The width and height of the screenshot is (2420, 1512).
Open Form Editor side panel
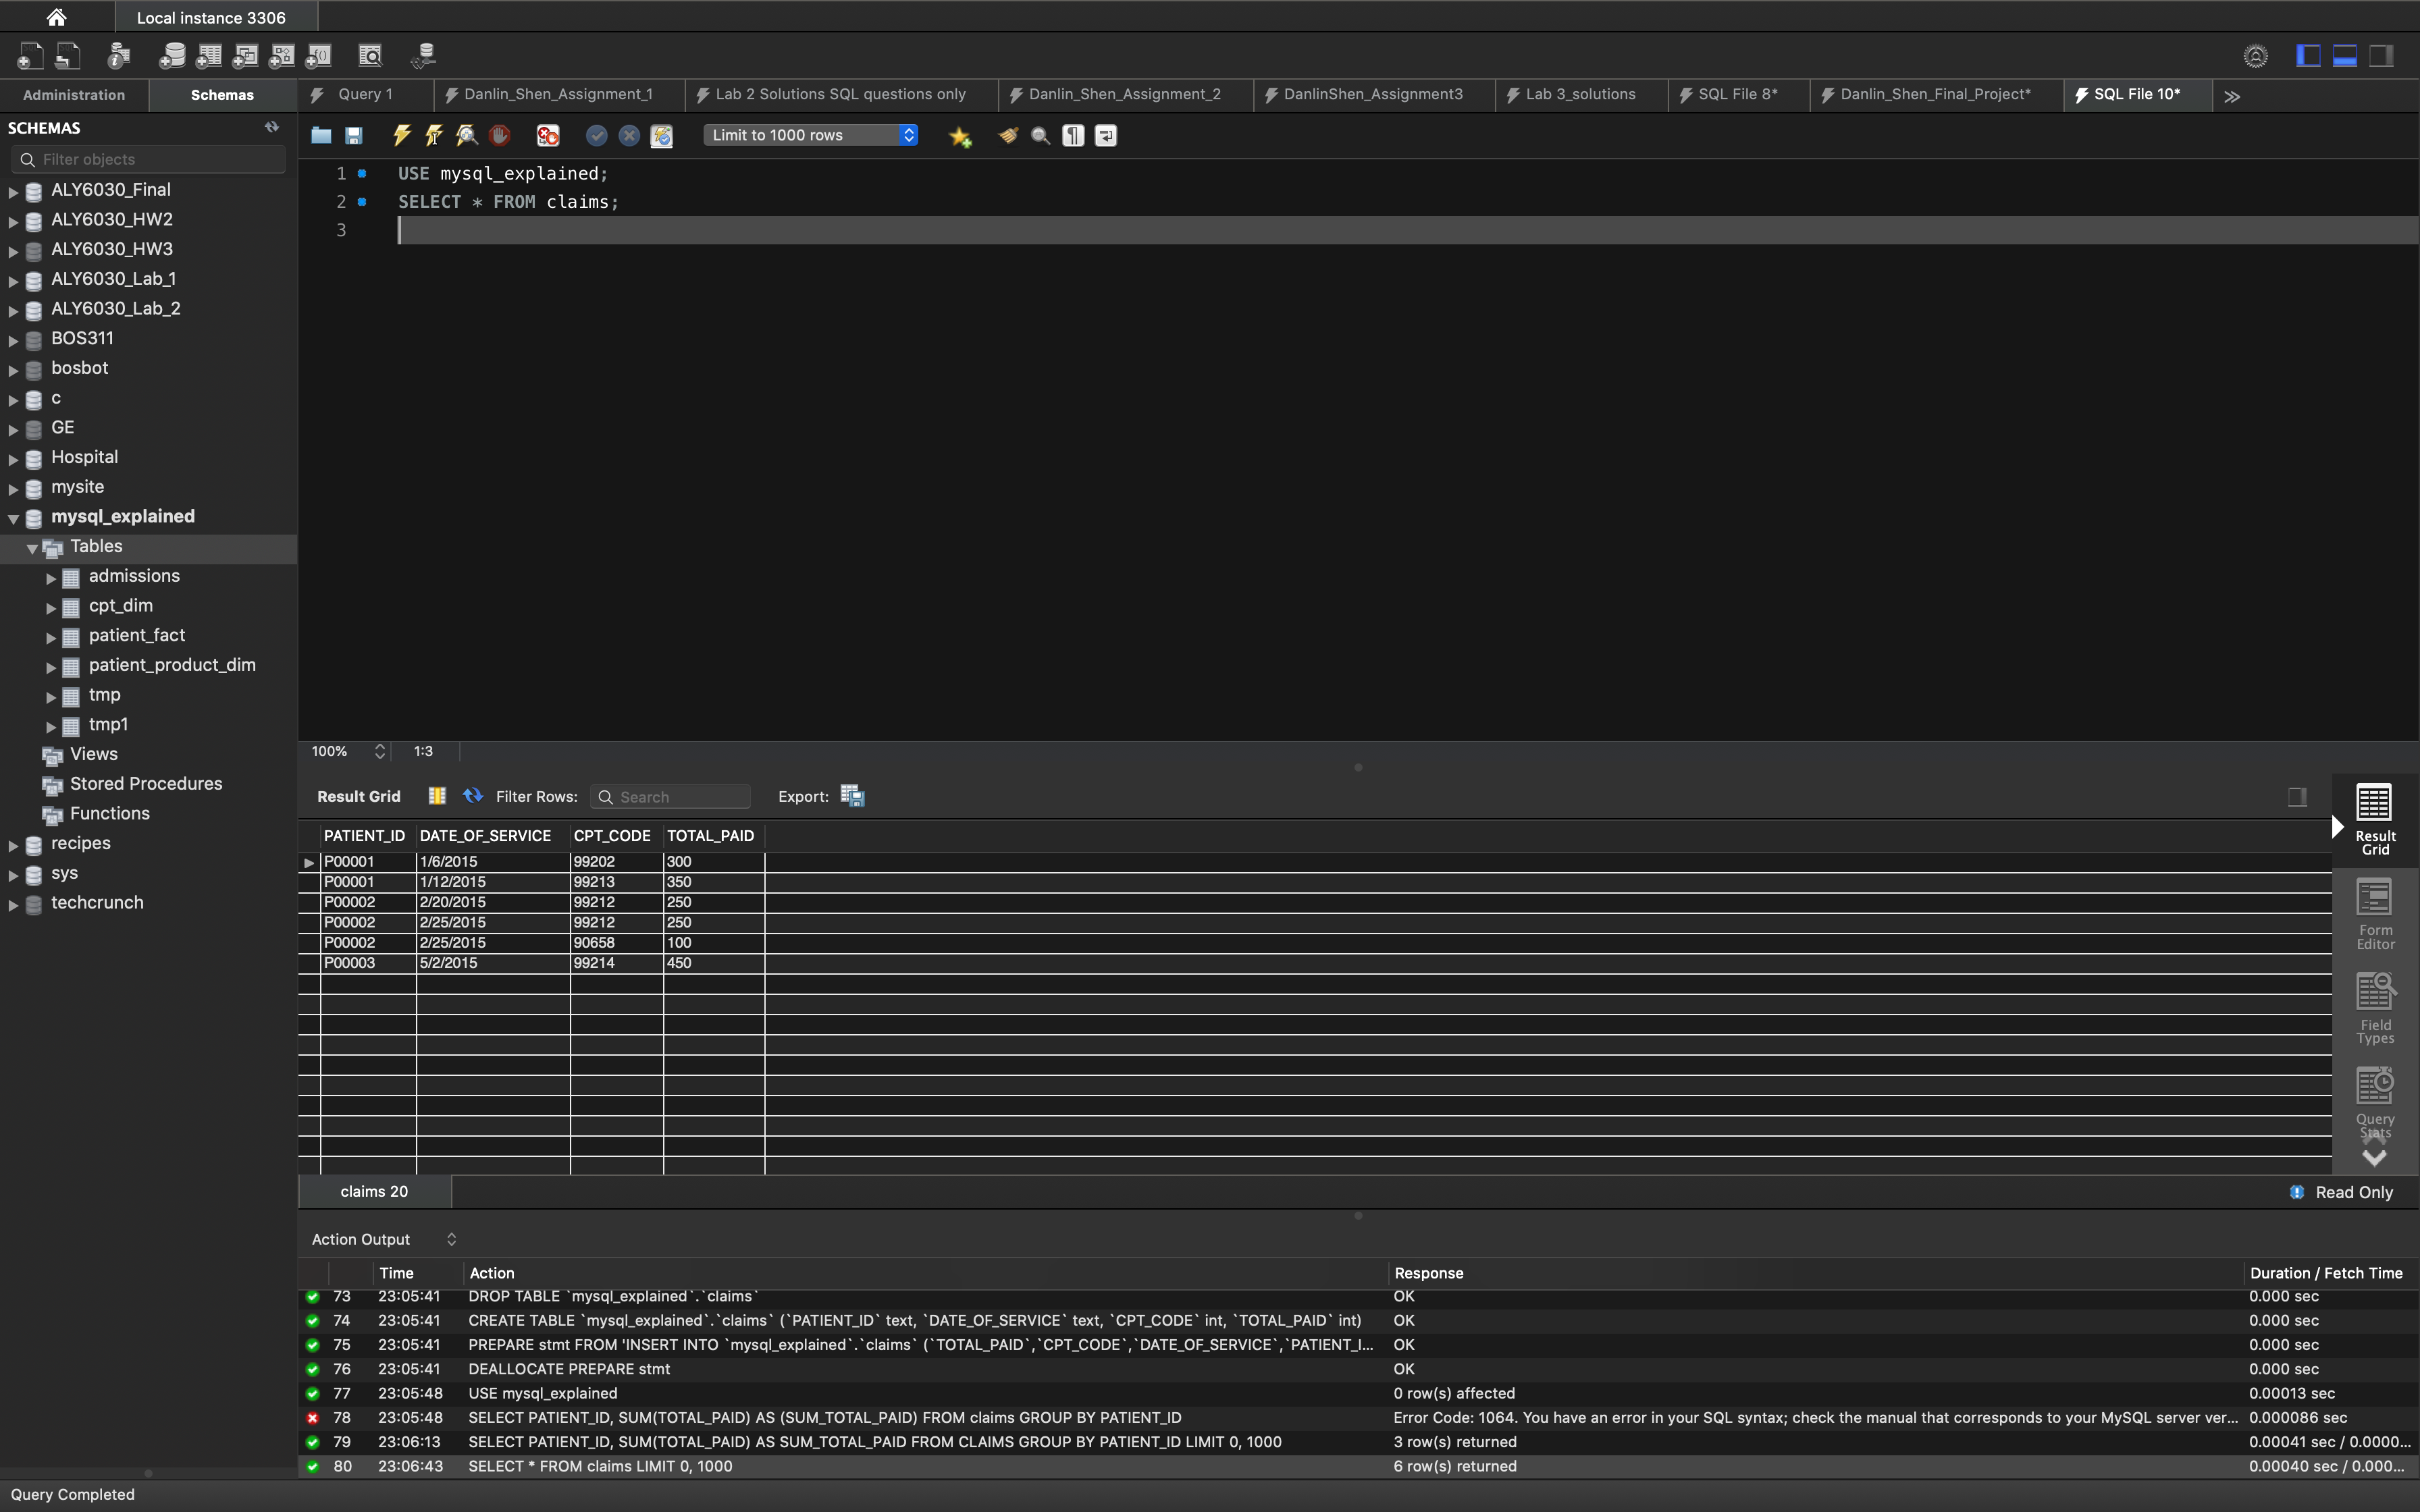[x=2374, y=914]
